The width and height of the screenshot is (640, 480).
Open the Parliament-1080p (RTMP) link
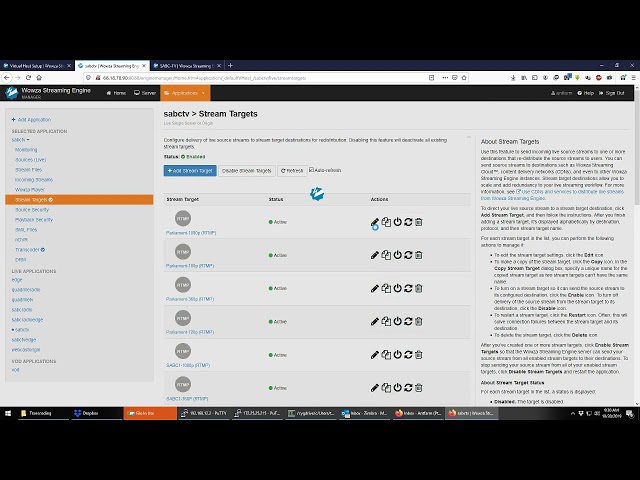coord(191,233)
